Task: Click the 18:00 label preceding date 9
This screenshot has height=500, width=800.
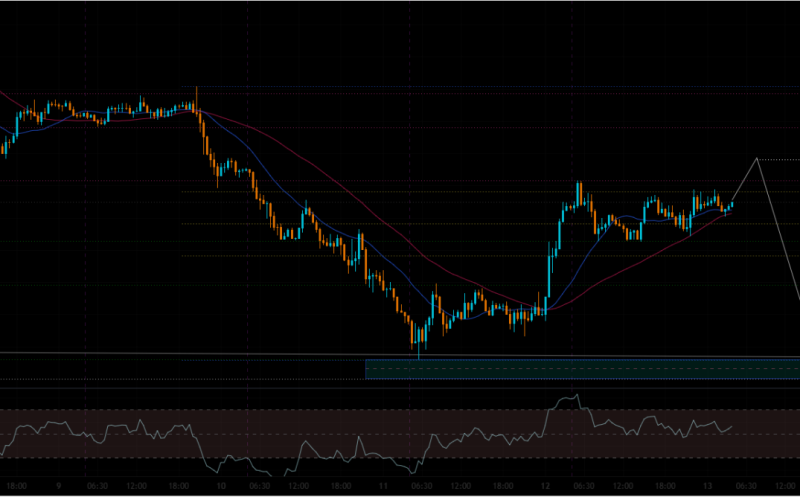Action: tap(16, 486)
